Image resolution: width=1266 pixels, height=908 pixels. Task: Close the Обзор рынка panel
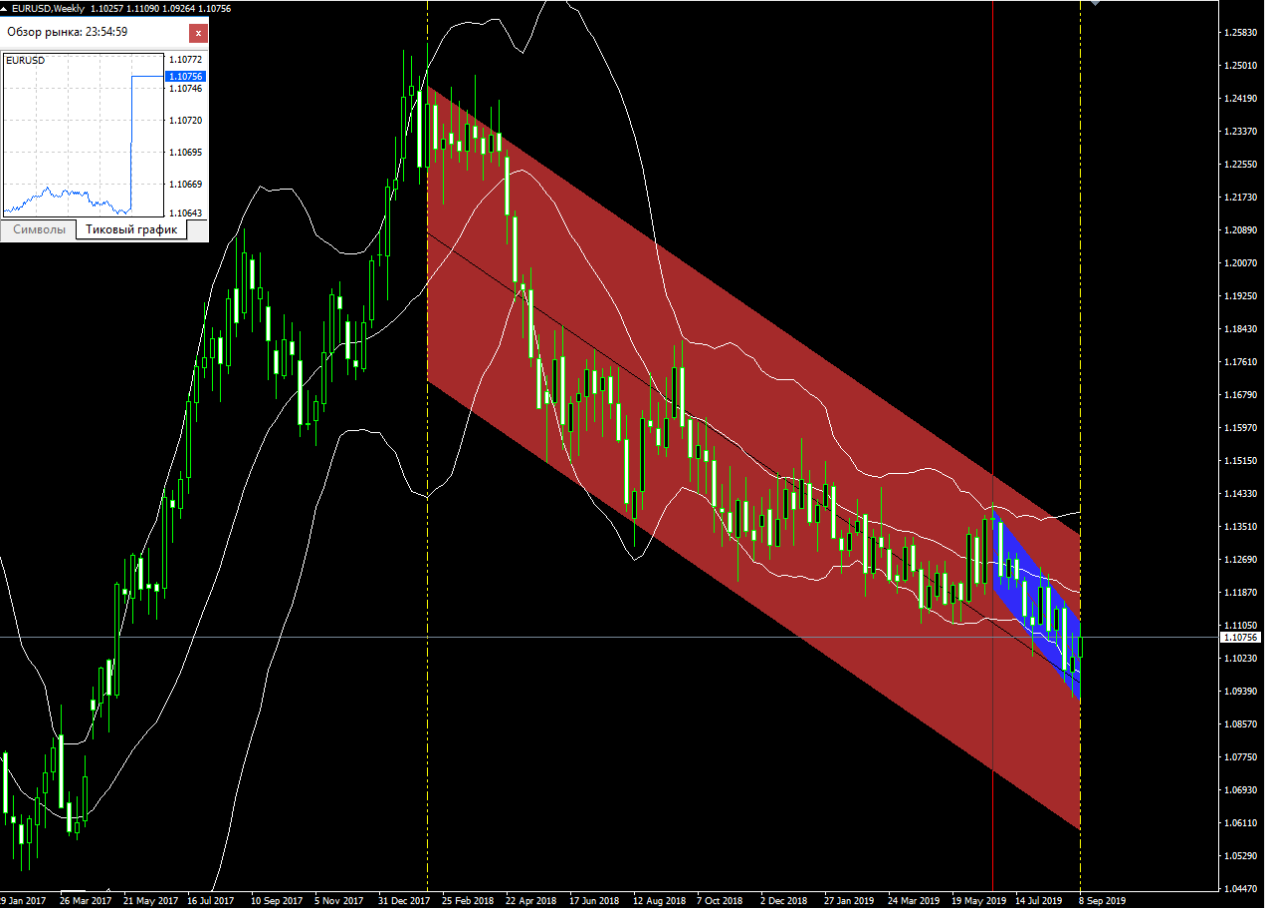point(198,32)
